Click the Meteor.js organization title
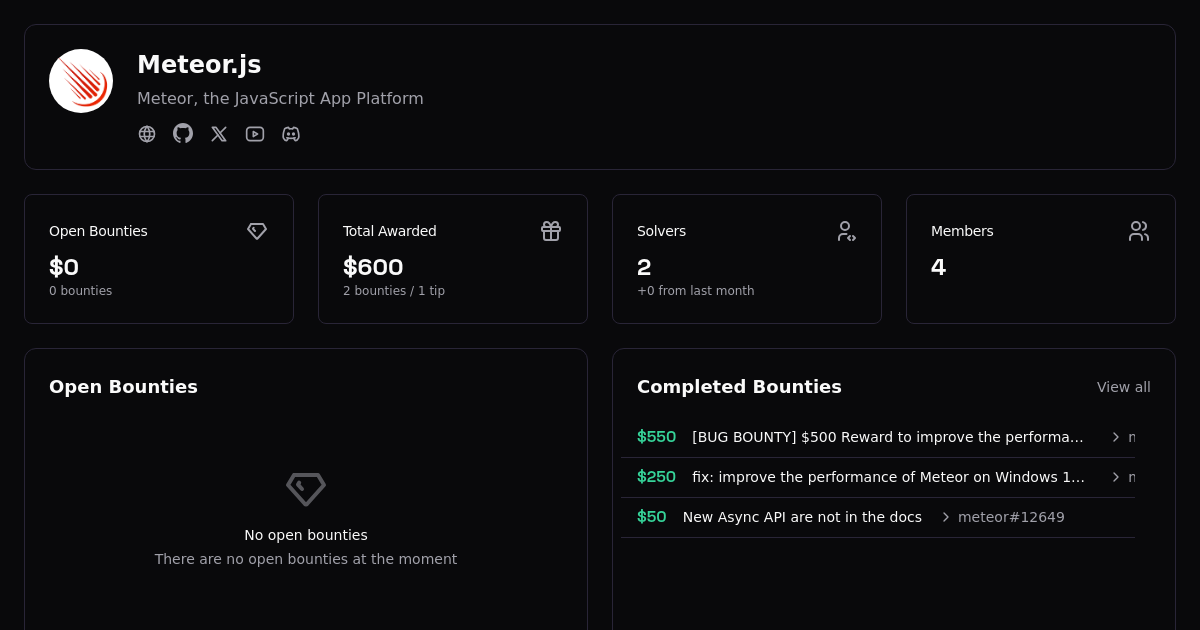 tap(199, 65)
